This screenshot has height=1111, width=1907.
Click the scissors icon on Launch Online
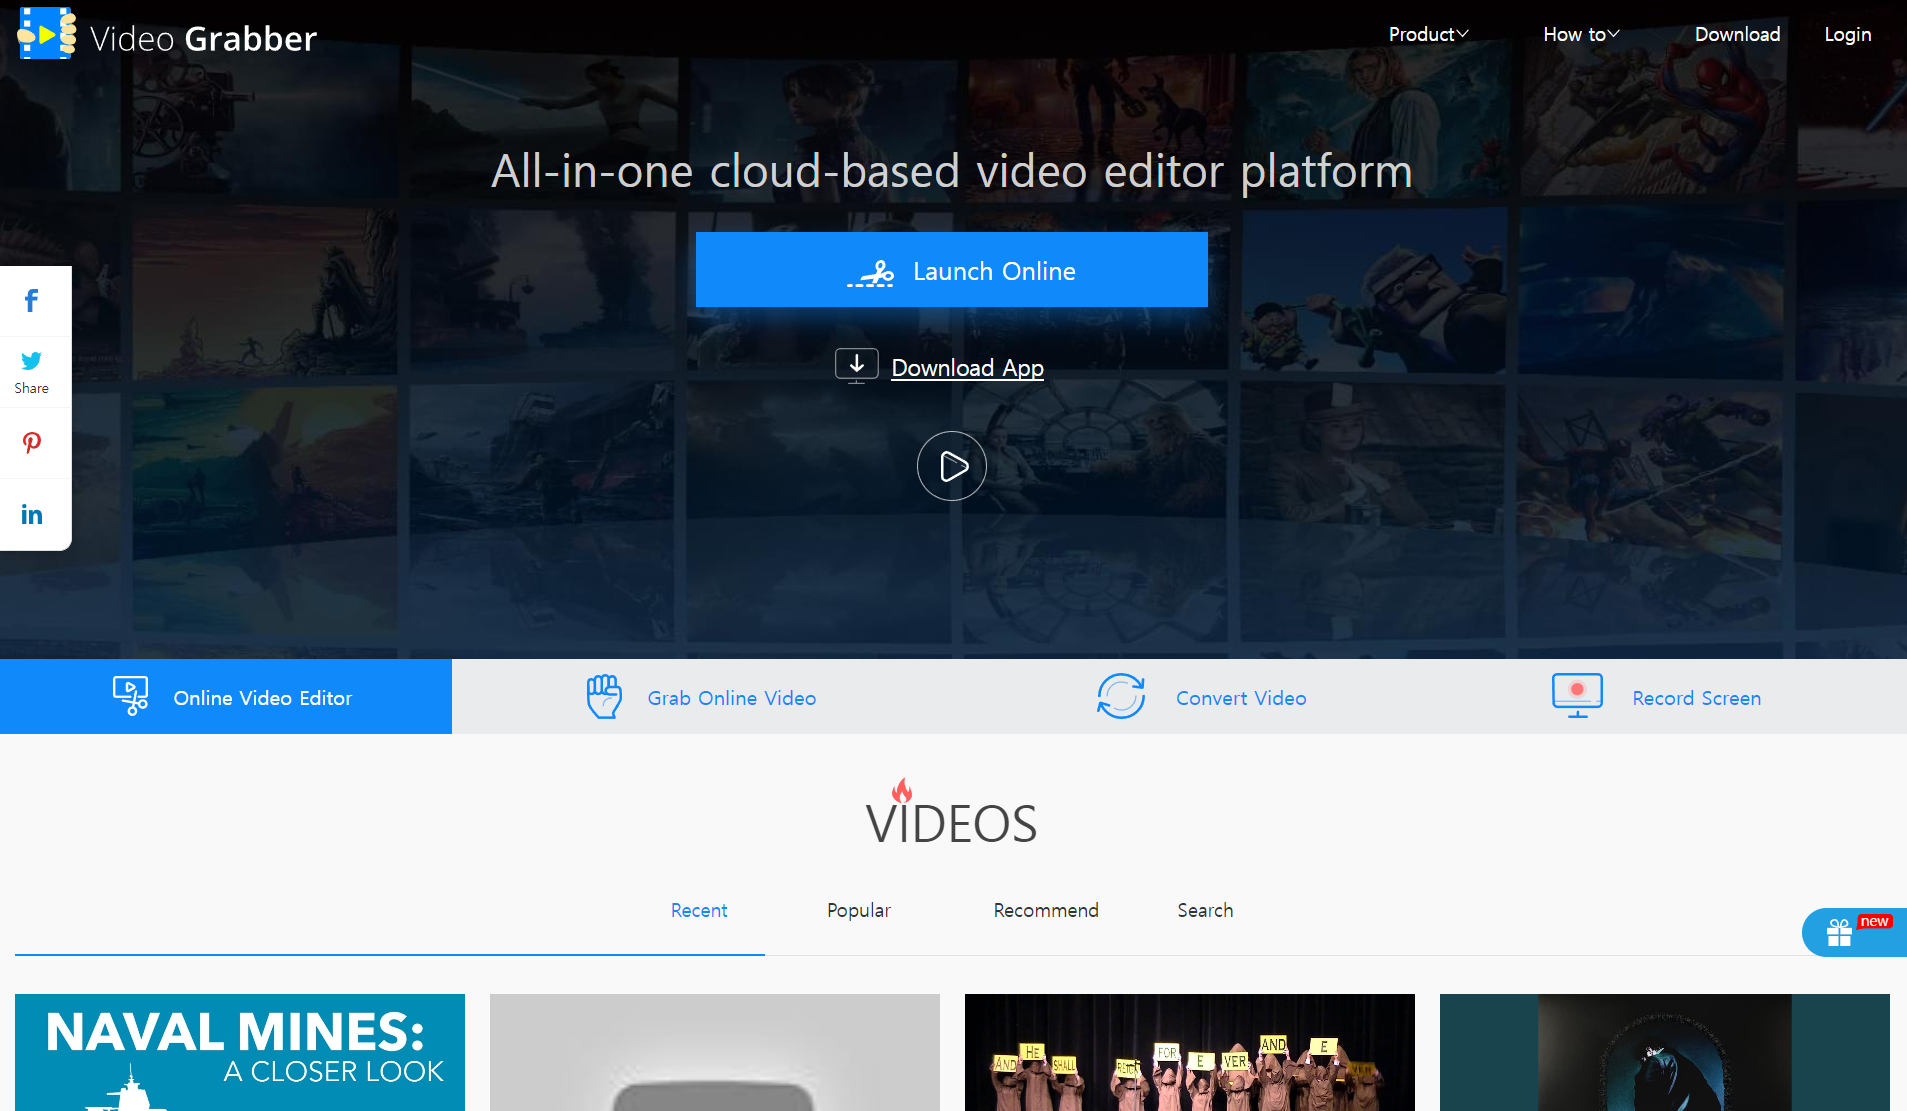tap(871, 272)
